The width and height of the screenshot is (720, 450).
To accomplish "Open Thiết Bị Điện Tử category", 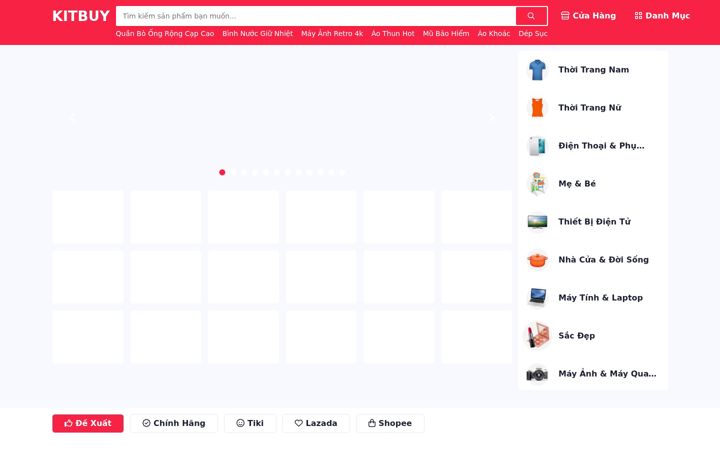I will tap(593, 222).
